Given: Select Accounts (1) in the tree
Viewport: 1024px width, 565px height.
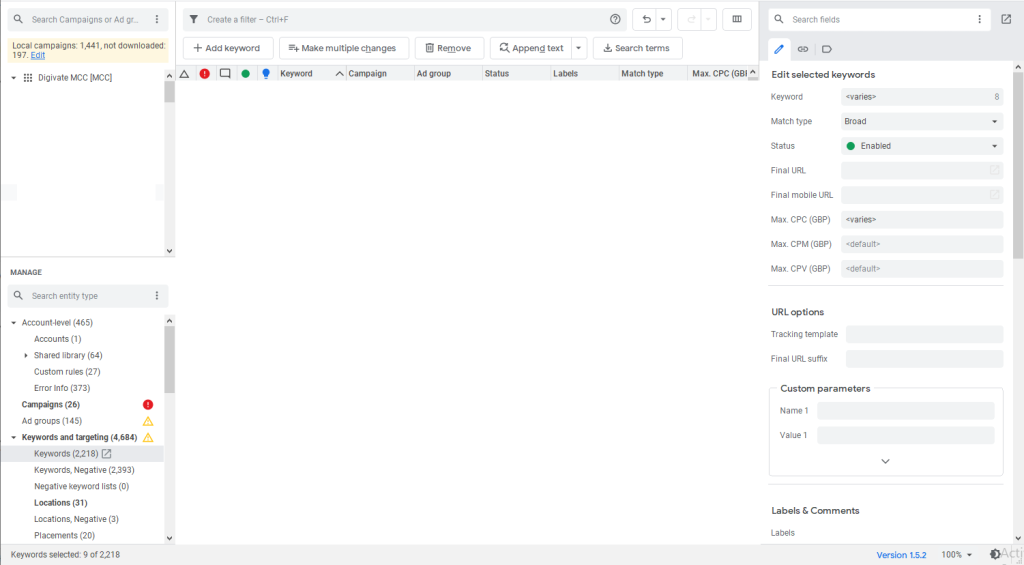Looking at the screenshot, I should click(x=57, y=339).
